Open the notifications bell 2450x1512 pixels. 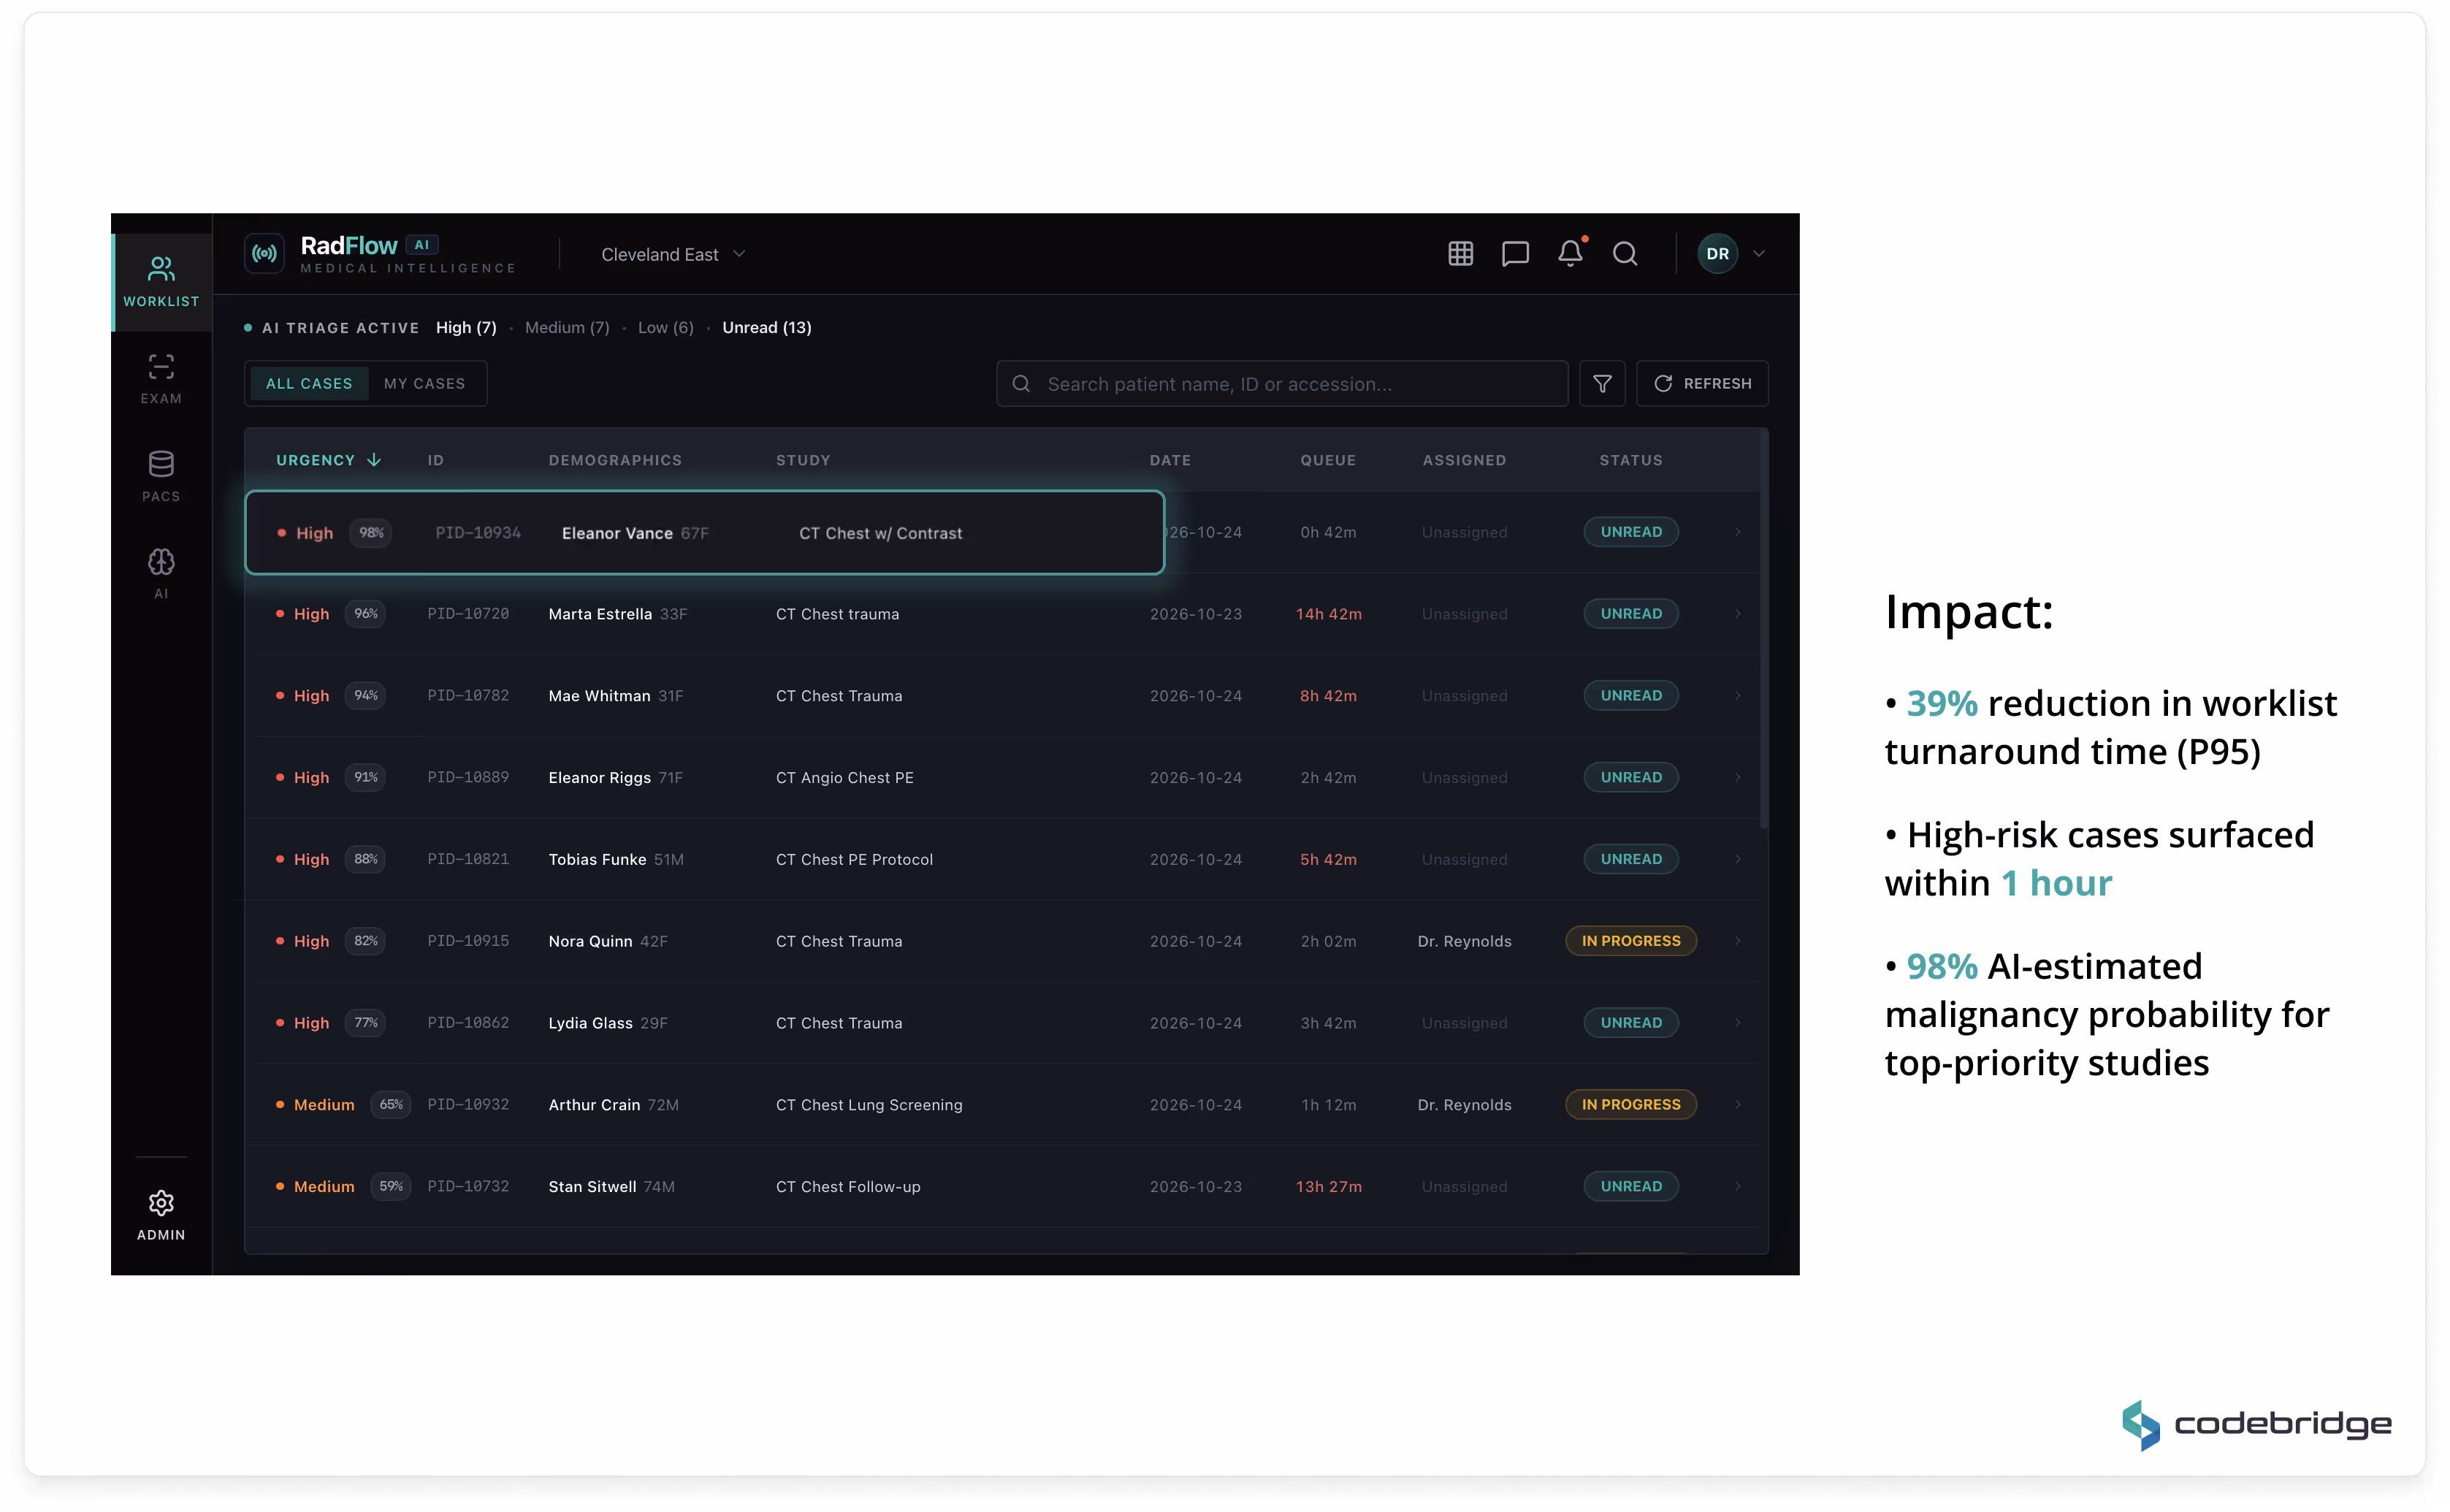coord(1570,254)
